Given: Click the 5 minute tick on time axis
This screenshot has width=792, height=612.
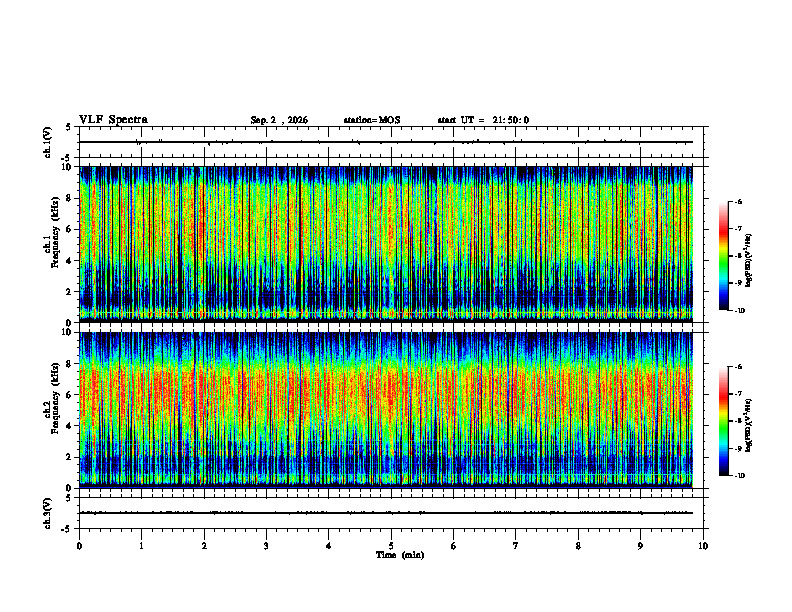Looking at the screenshot, I should (x=391, y=546).
